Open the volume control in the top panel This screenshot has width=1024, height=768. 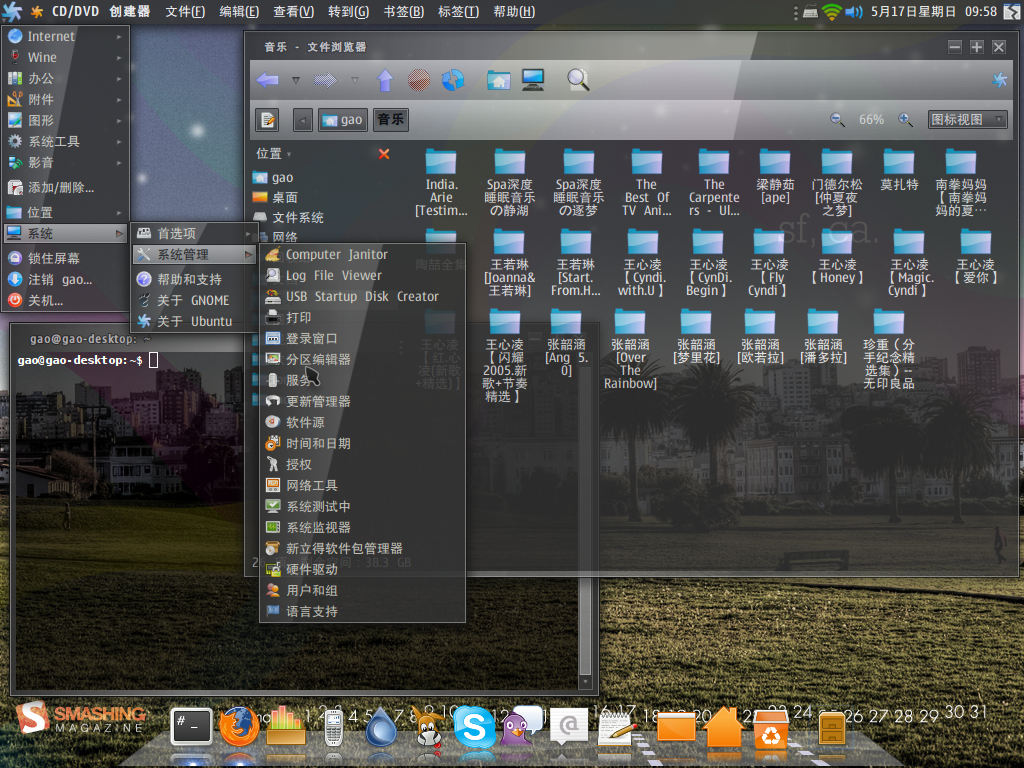854,12
